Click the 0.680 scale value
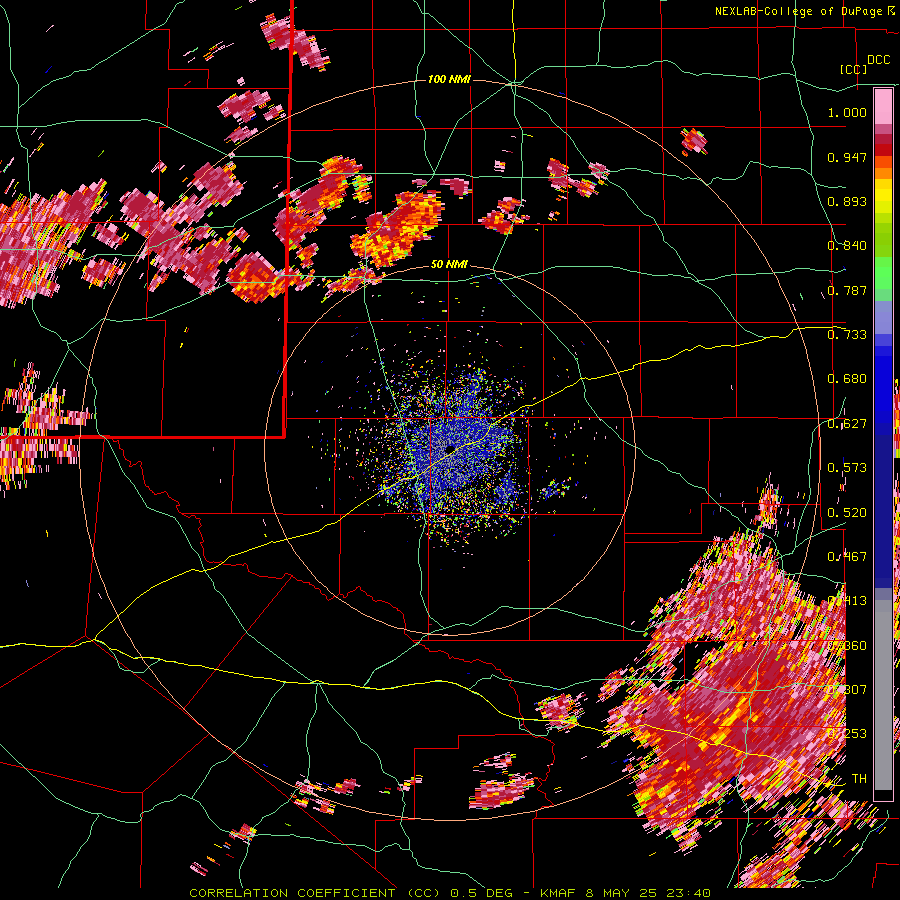900x900 pixels. point(847,379)
